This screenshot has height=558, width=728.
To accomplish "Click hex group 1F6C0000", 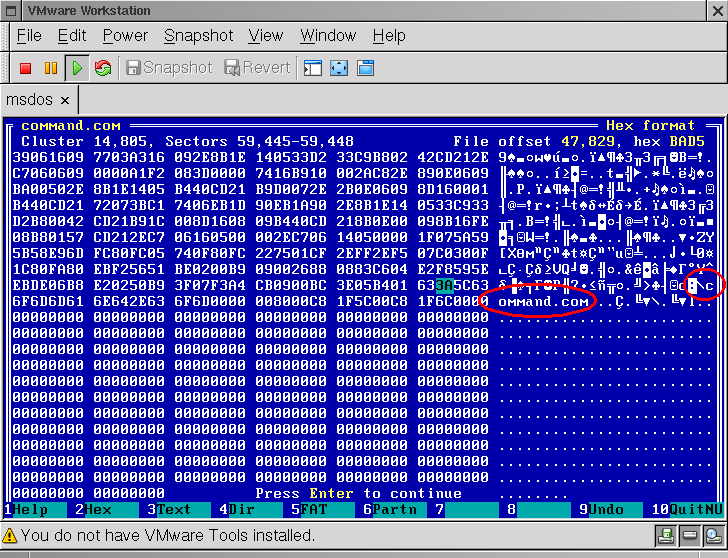I will [x=453, y=301].
